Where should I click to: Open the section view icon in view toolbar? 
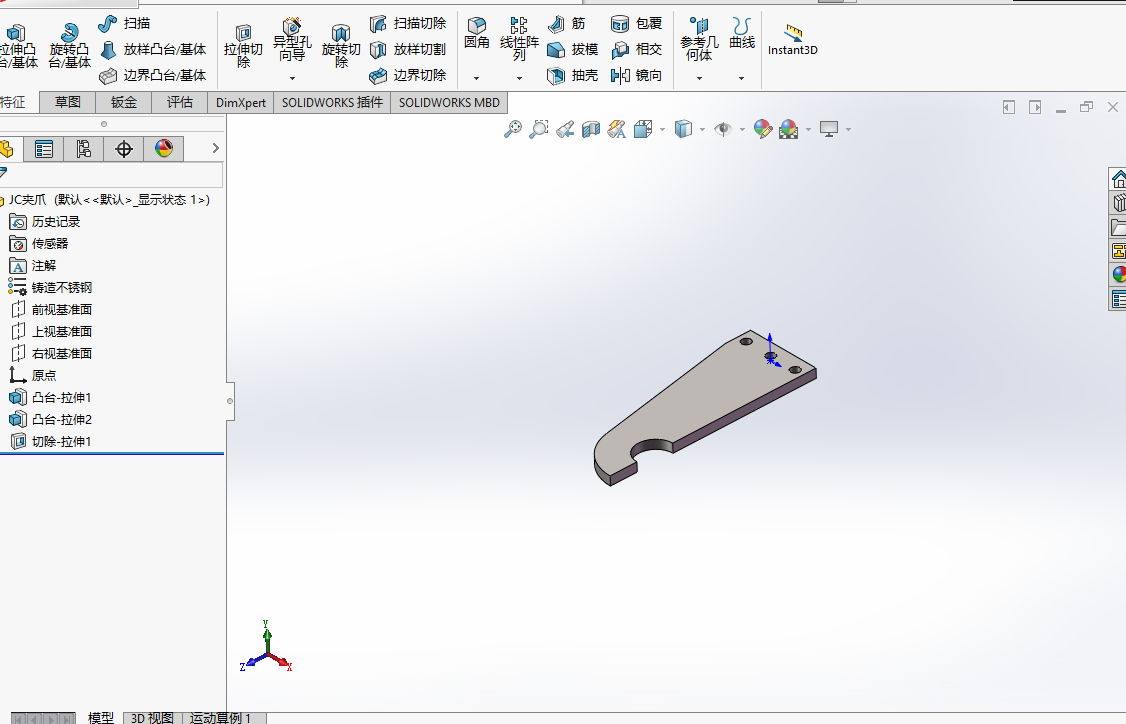click(590, 129)
